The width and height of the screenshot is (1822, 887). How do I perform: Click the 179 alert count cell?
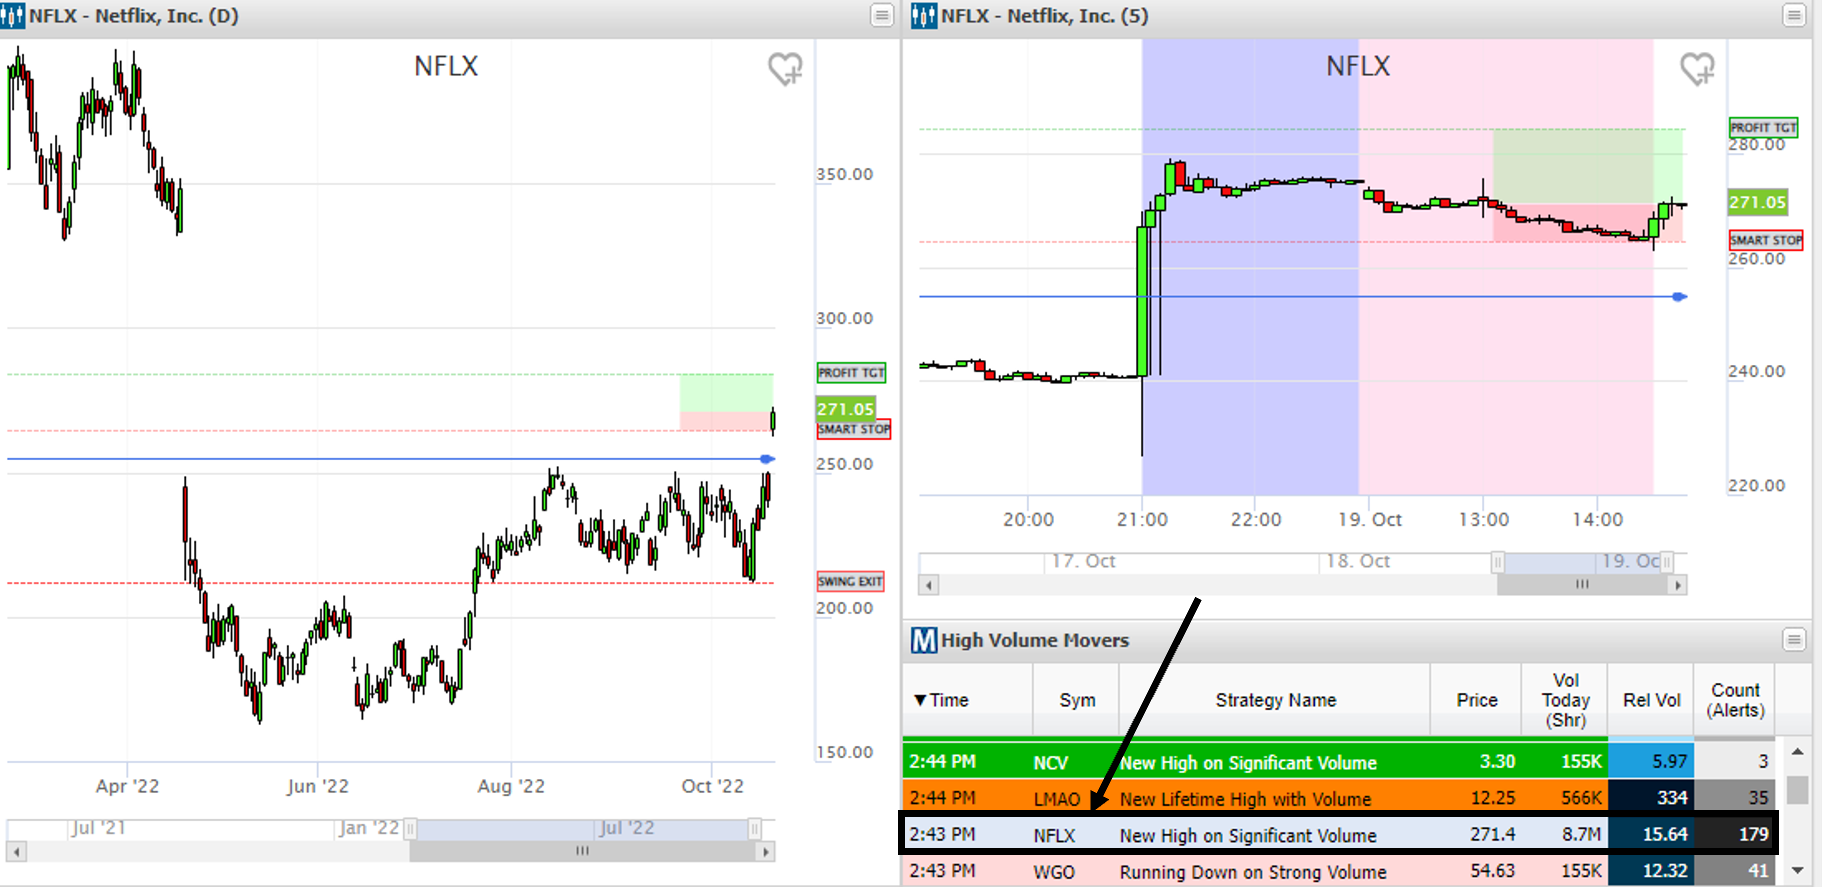(x=1735, y=834)
